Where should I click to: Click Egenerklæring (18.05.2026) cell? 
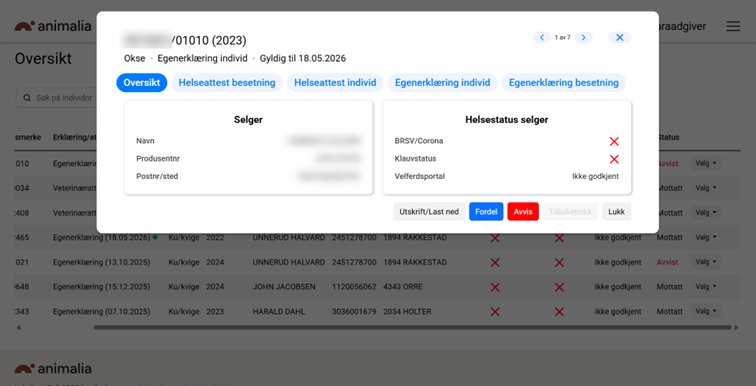point(101,238)
